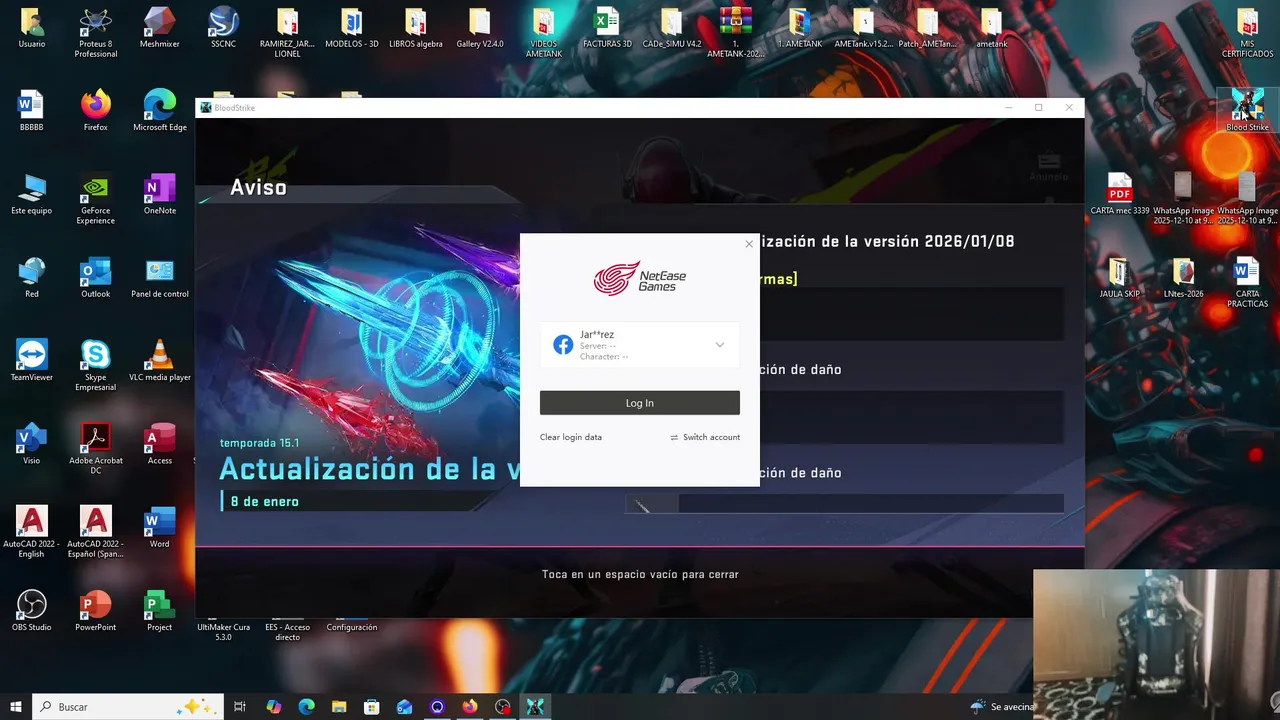Open CADe_SIMU V4.2 desktop folder

(x=671, y=28)
